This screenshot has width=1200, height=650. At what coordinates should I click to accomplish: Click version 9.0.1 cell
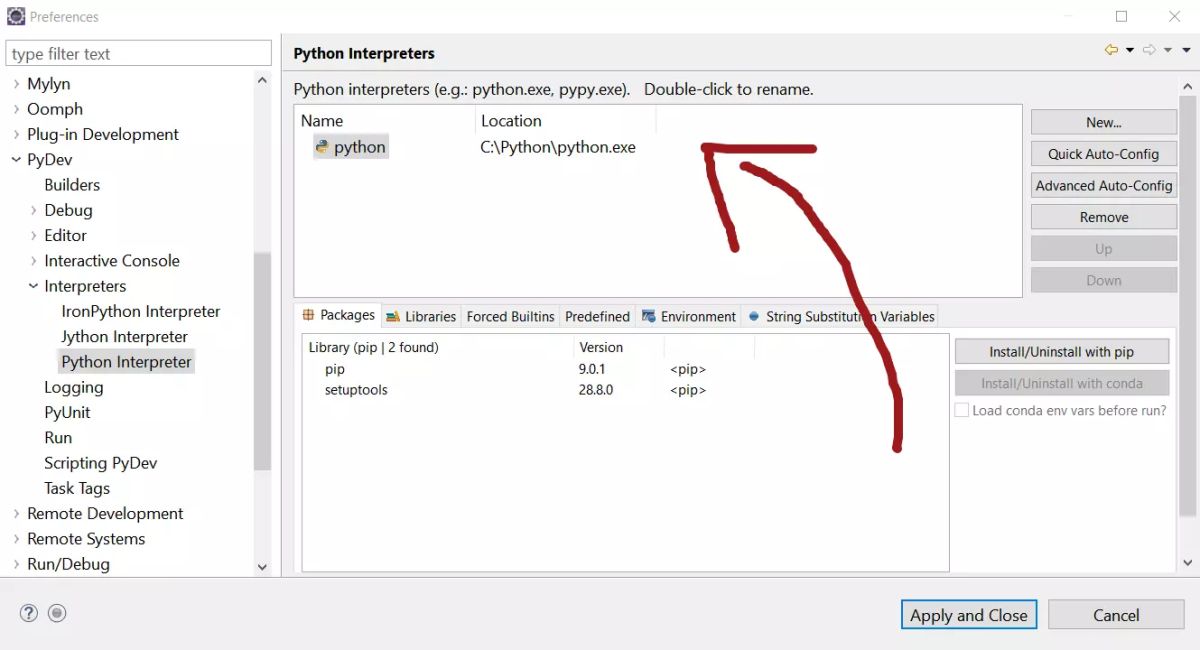coord(592,369)
